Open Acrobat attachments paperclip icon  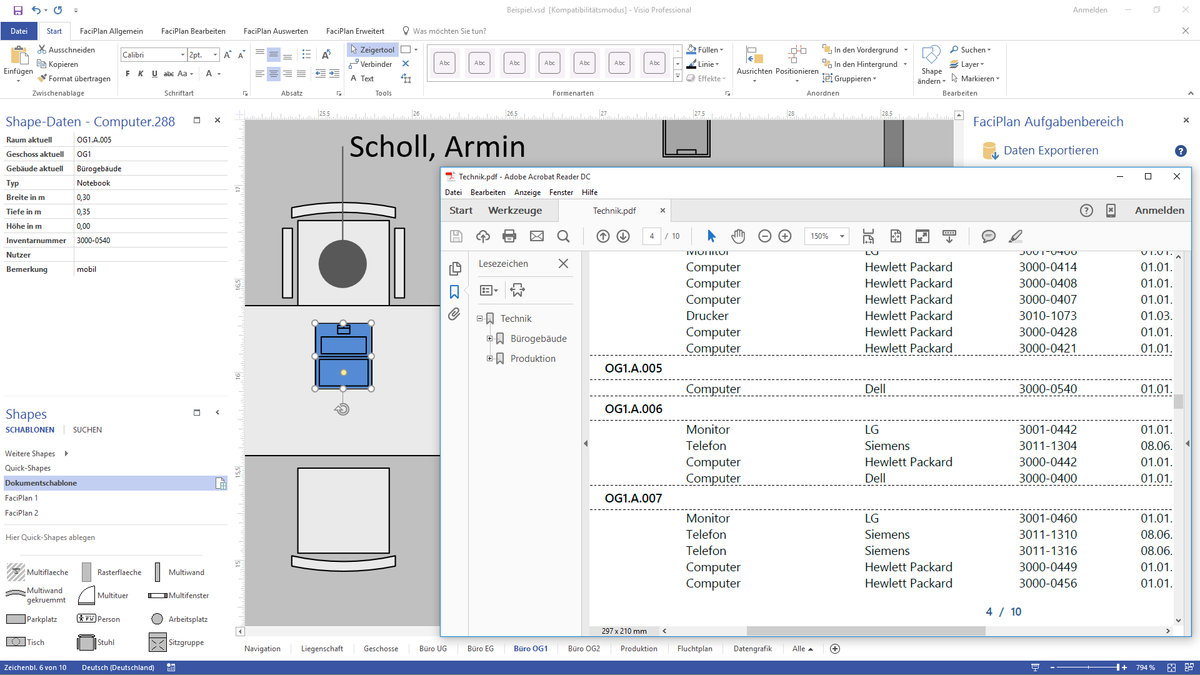coord(455,314)
